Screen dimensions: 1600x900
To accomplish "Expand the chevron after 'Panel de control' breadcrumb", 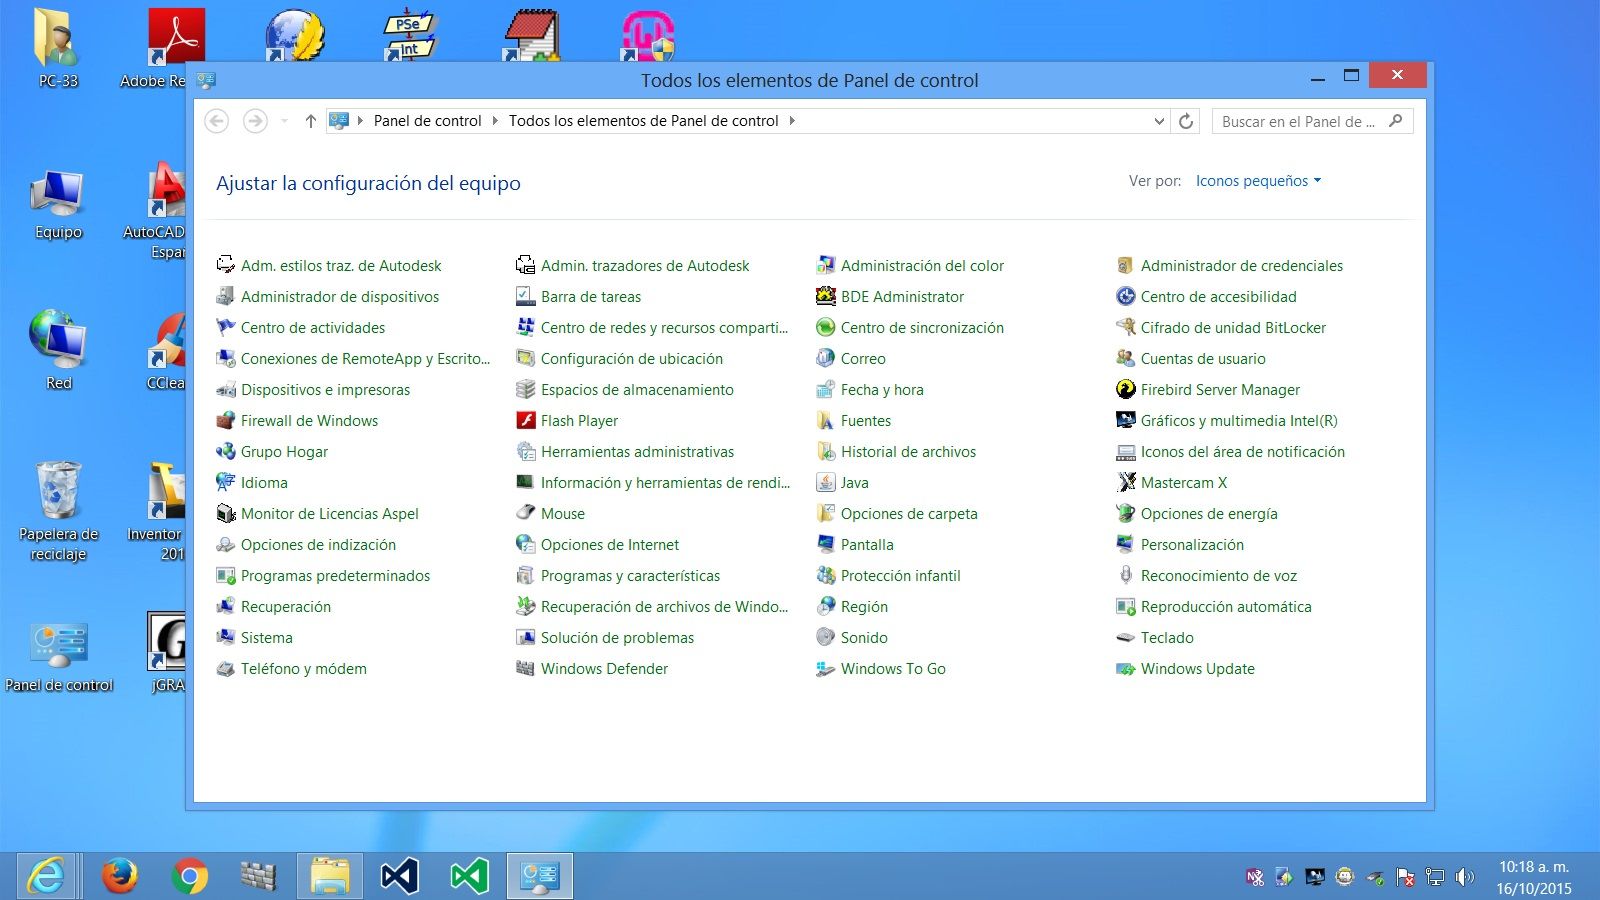I will (x=495, y=121).
